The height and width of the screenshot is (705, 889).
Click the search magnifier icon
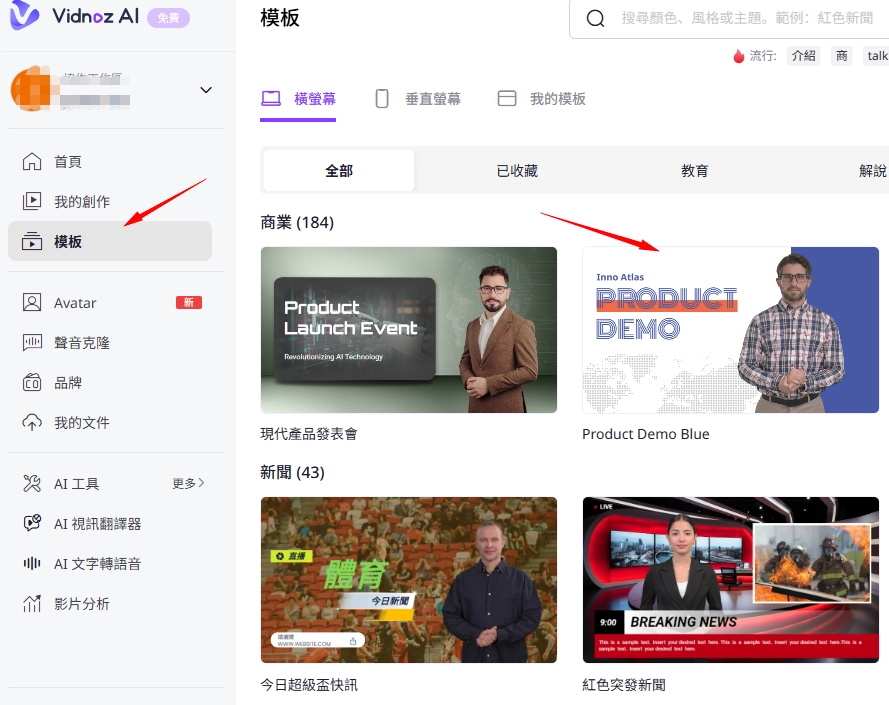(595, 18)
